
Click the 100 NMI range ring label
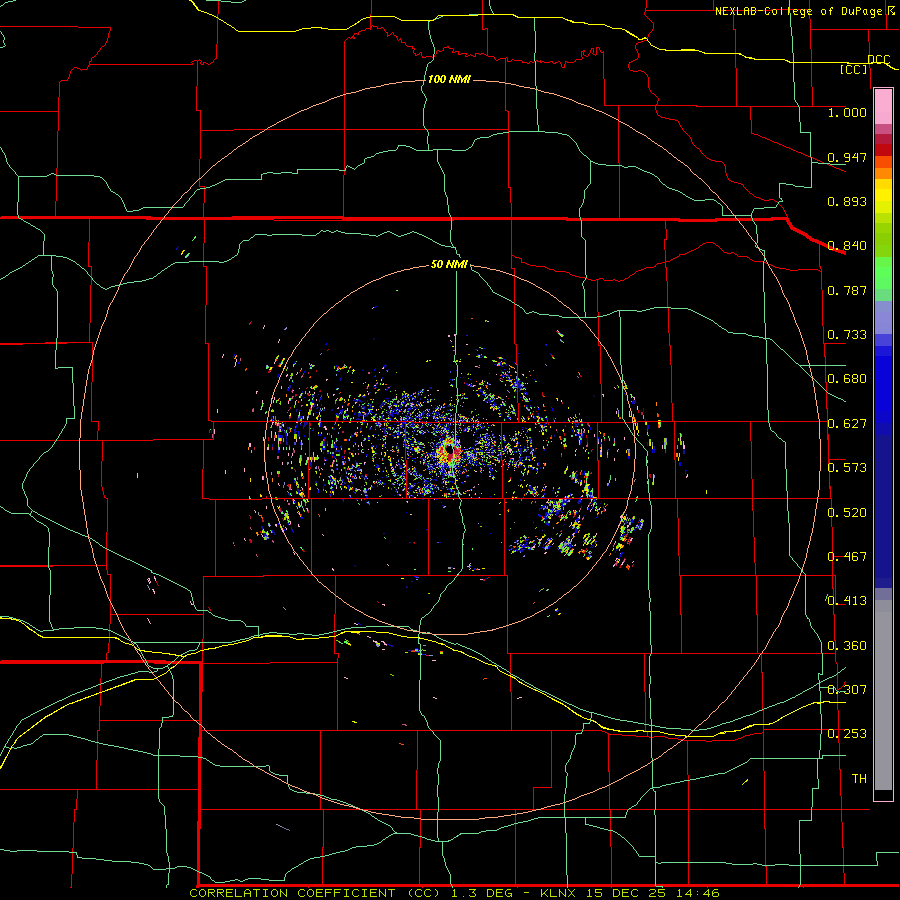coord(449,79)
